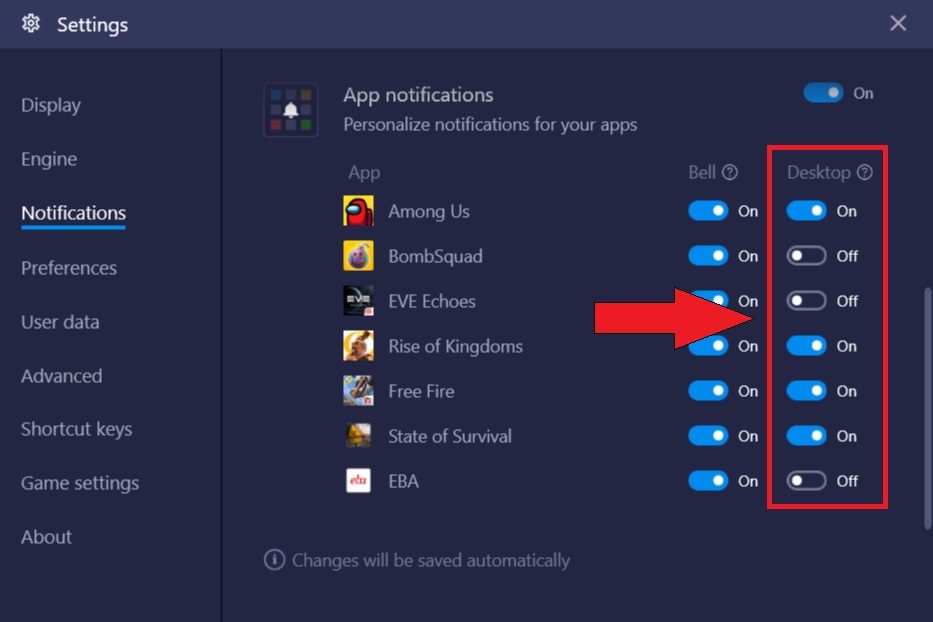Click 'Personalize notifications for your apps' text
The width and height of the screenshot is (933, 622).
tap(490, 125)
